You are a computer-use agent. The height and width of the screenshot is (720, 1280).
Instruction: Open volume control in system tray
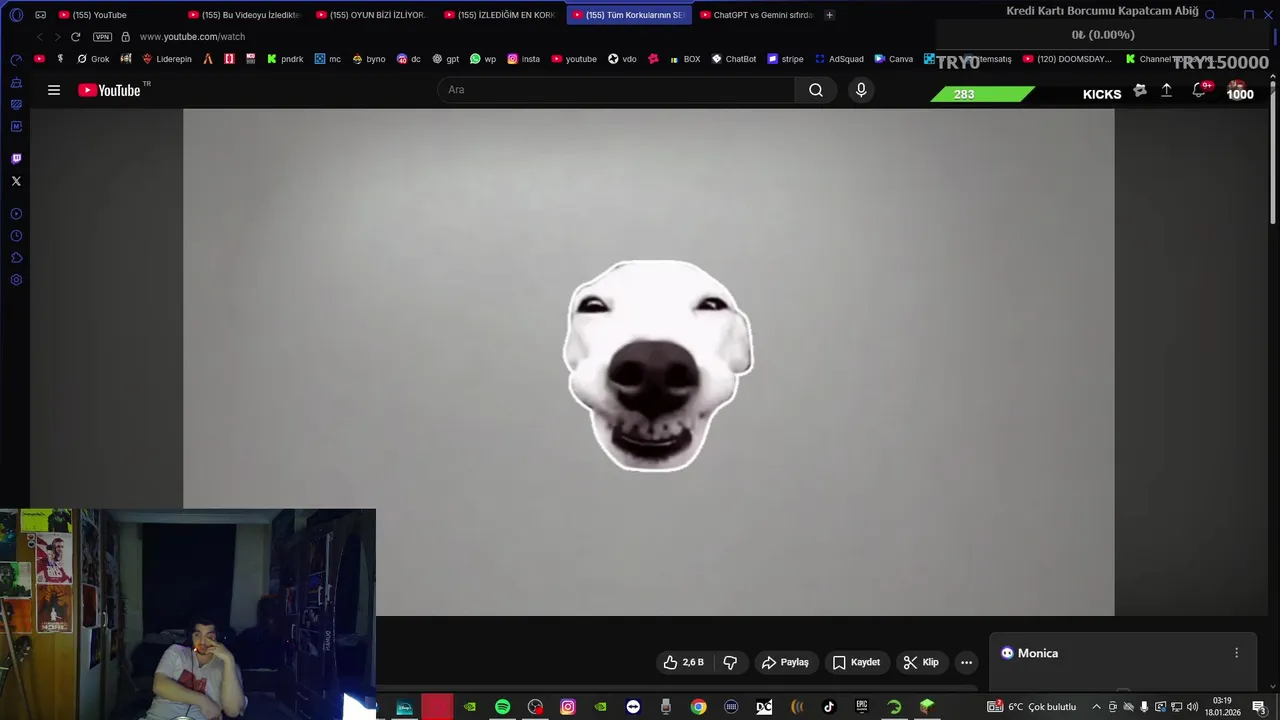1192,707
